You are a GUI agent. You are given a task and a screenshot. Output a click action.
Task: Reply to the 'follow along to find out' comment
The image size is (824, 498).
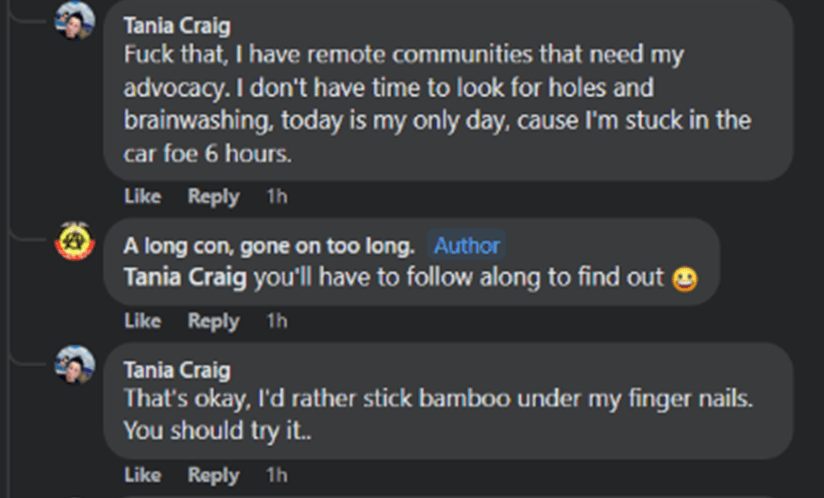[x=213, y=321]
